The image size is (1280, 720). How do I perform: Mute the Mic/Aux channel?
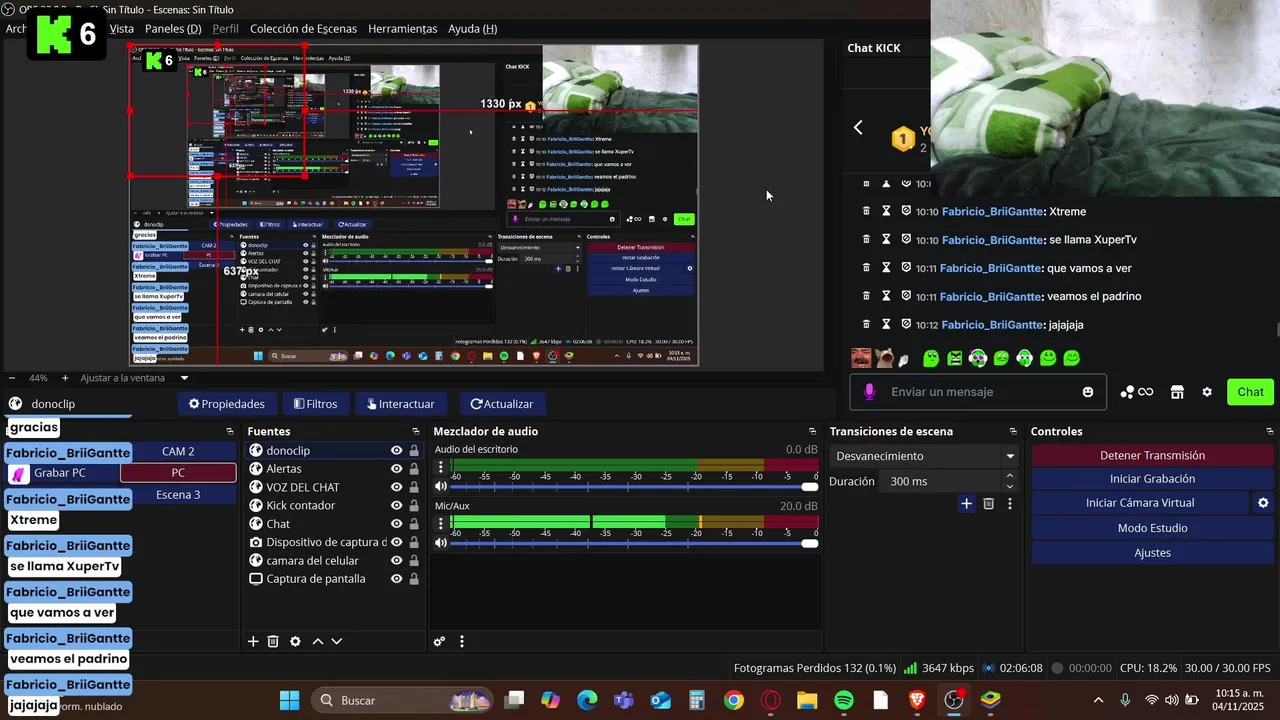pos(441,543)
